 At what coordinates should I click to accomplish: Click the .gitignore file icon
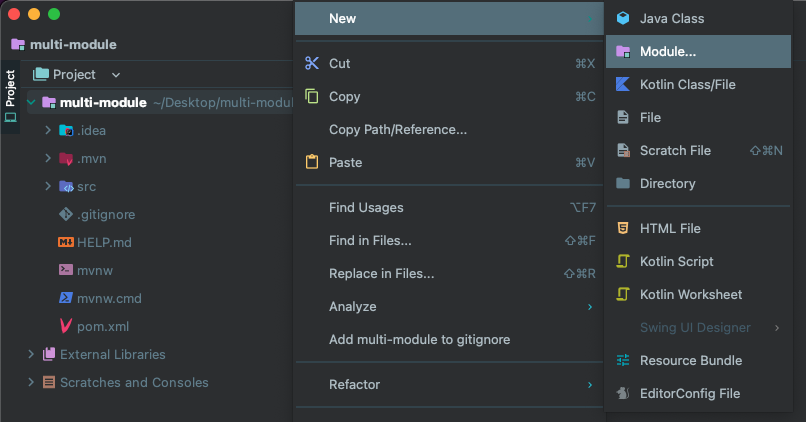coord(66,214)
